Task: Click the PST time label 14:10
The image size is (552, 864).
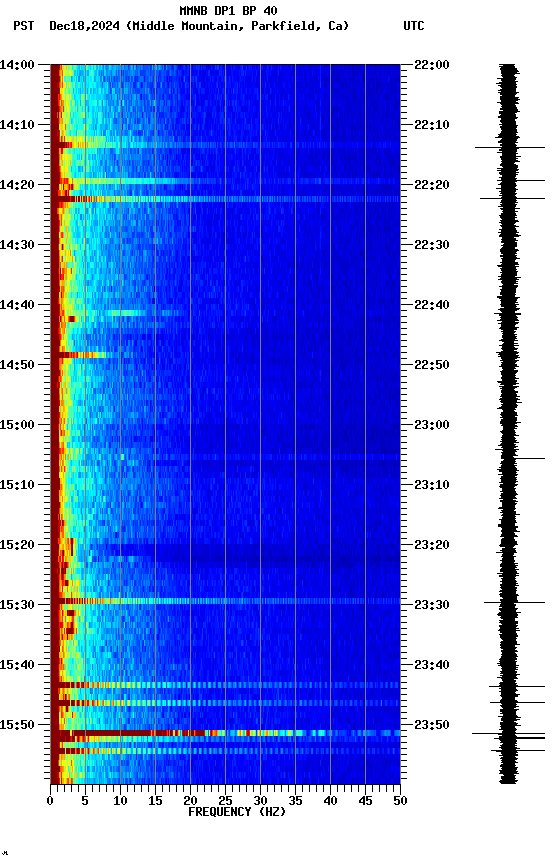Action: 17,125
